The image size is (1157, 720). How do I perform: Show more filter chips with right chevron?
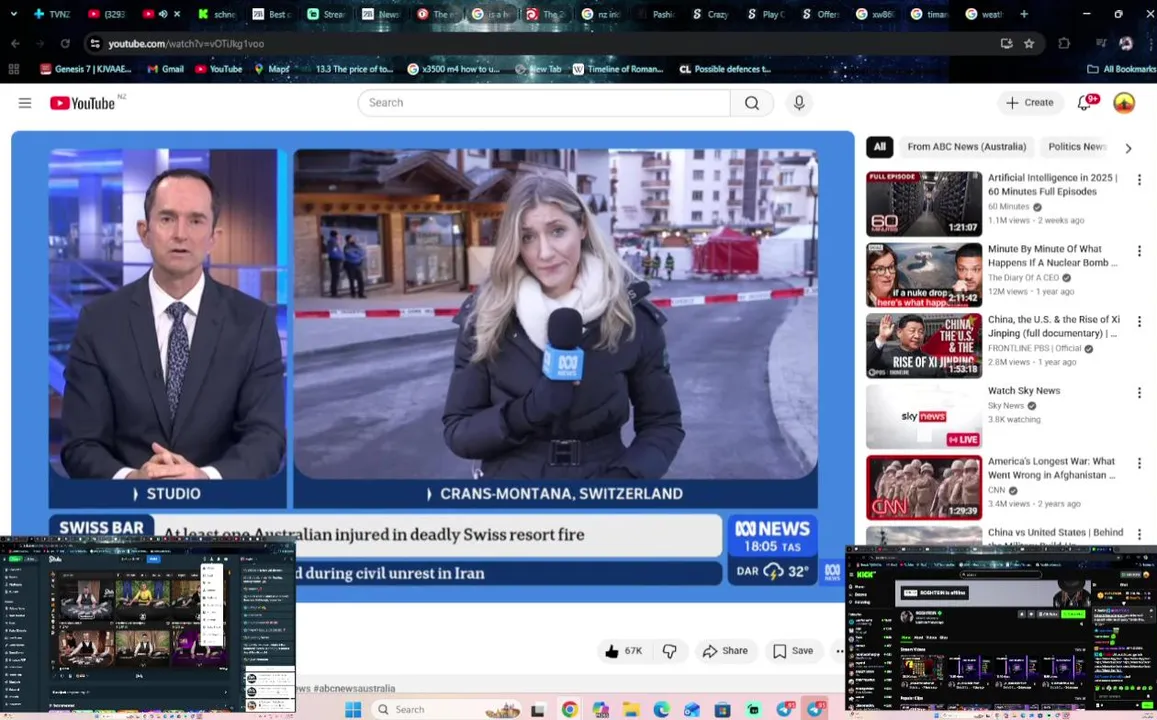click(x=1127, y=148)
